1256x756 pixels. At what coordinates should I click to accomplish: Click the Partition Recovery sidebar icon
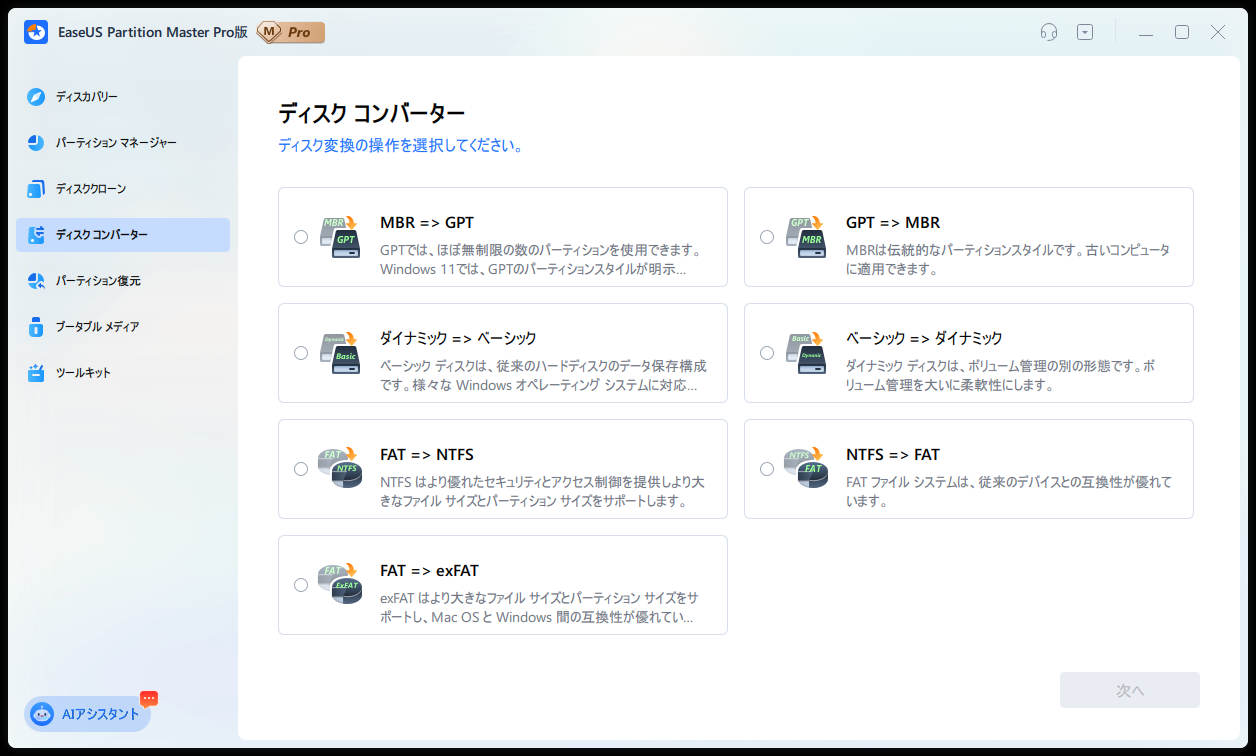click(37, 281)
